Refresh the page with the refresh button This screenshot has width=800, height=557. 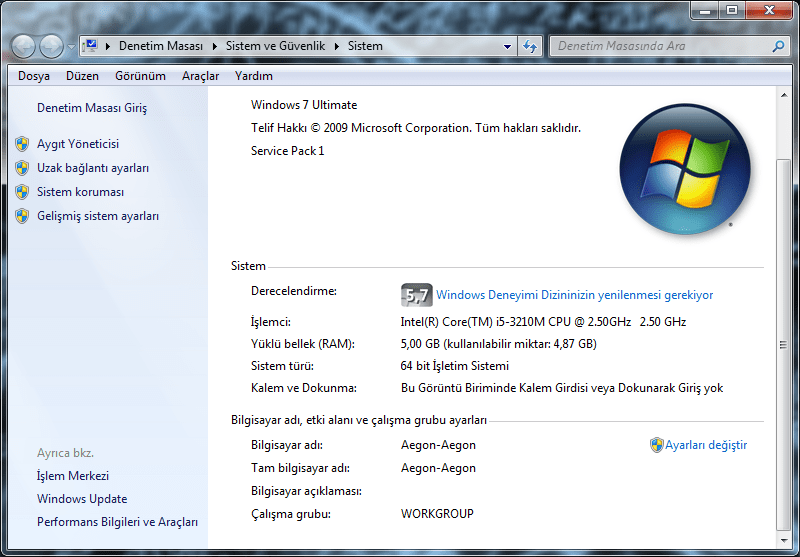point(530,46)
